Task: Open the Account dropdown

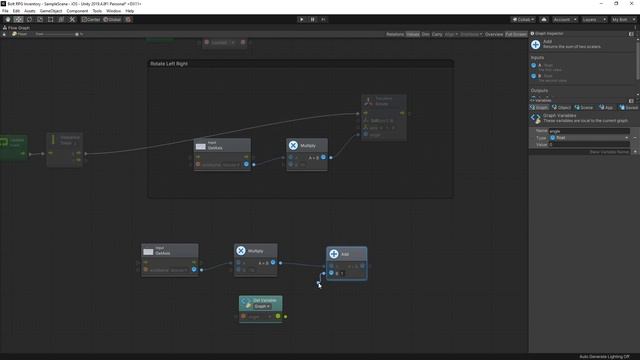Action: click(x=565, y=19)
